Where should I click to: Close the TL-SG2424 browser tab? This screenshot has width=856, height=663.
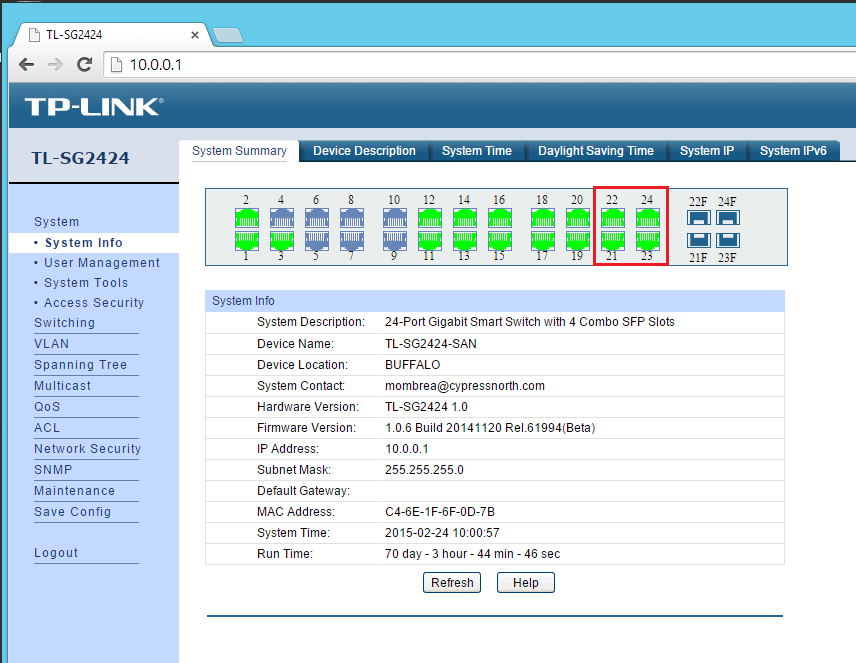(x=195, y=35)
